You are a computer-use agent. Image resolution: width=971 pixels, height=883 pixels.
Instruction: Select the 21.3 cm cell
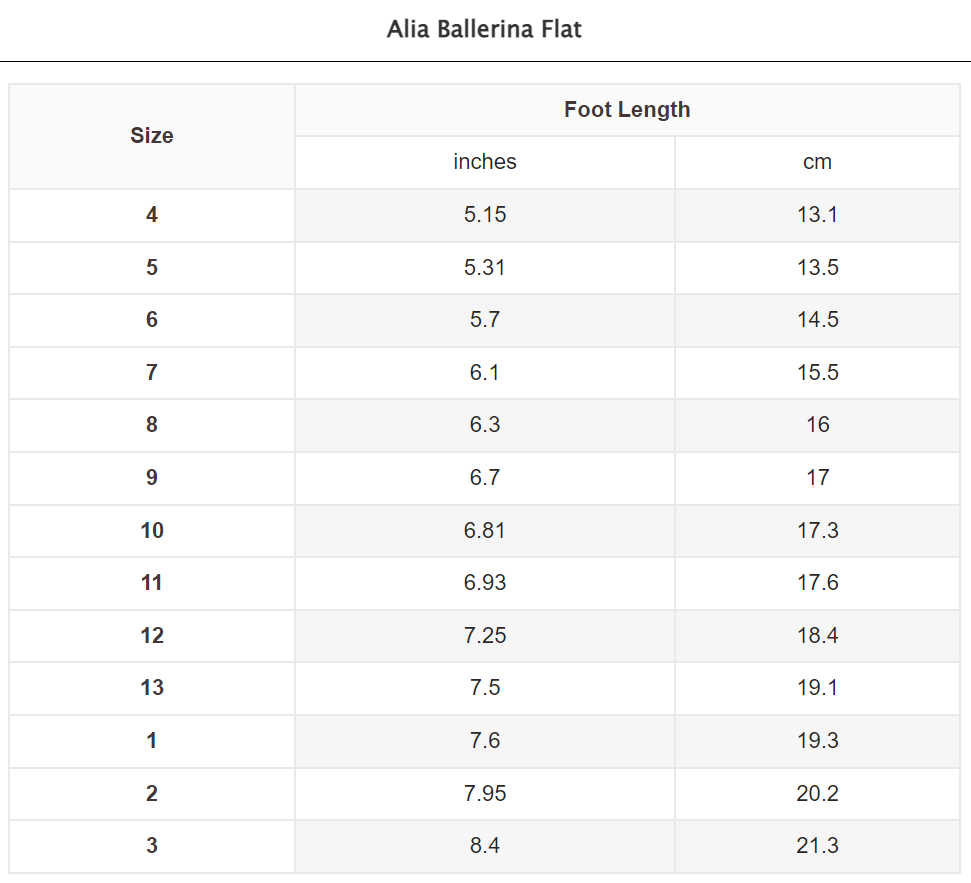point(817,846)
